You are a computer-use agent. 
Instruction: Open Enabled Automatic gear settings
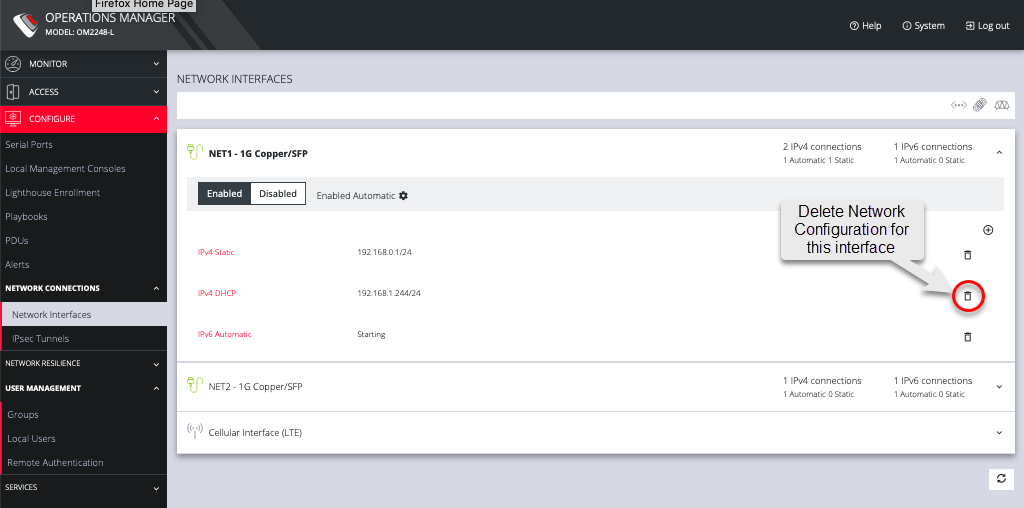pyautogui.click(x=404, y=195)
